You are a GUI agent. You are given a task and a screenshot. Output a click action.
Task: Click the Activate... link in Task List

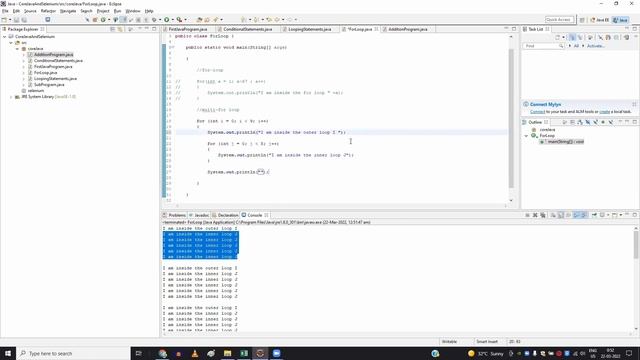pos(596,46)
